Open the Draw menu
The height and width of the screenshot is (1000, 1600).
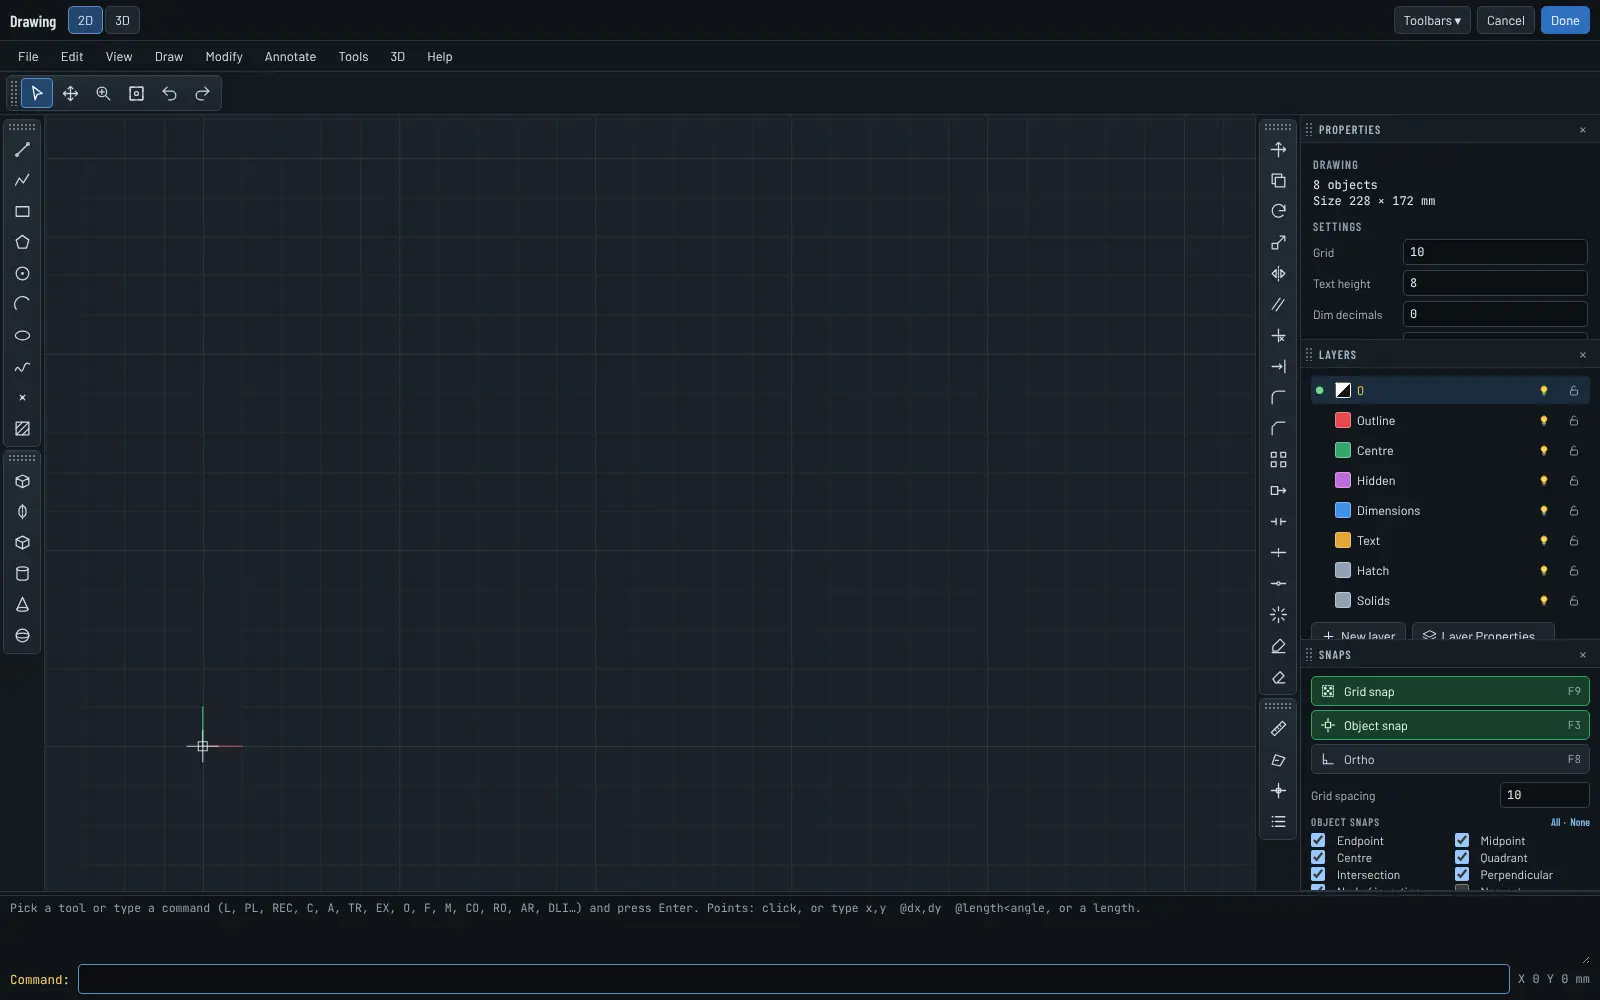coord(169,57)
